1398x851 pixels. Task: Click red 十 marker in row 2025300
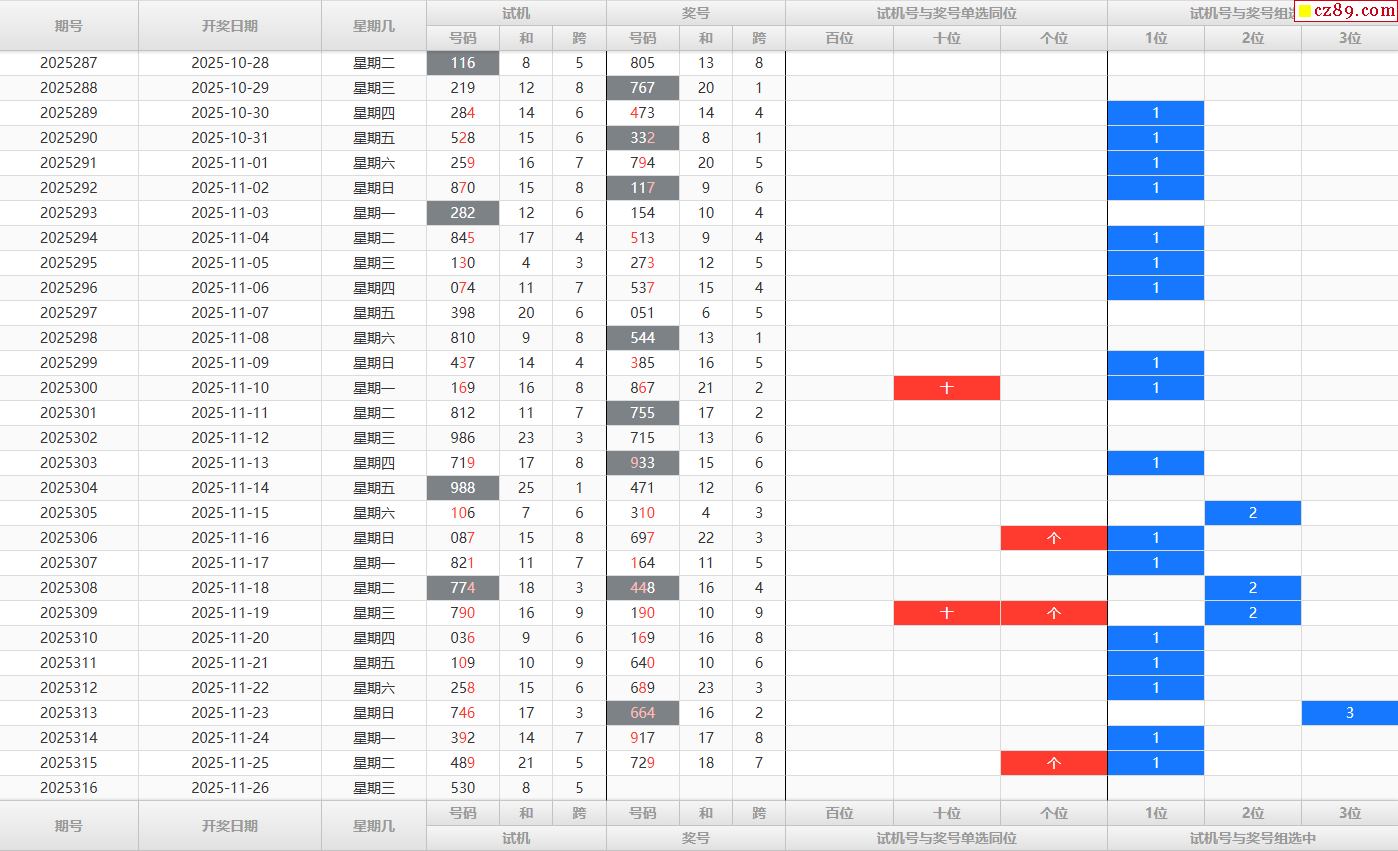point(946,388)
